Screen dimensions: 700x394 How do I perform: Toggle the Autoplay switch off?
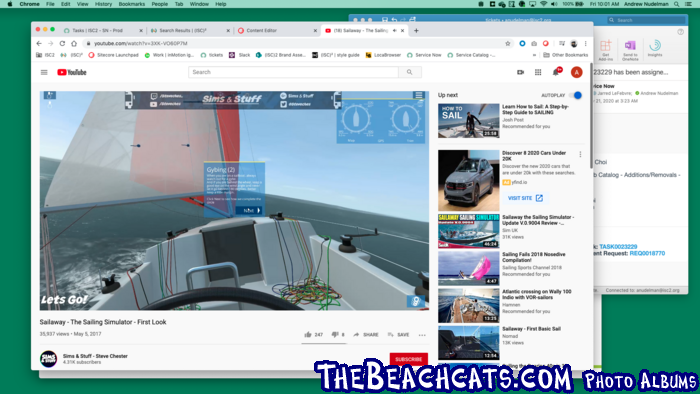point(576,95)
